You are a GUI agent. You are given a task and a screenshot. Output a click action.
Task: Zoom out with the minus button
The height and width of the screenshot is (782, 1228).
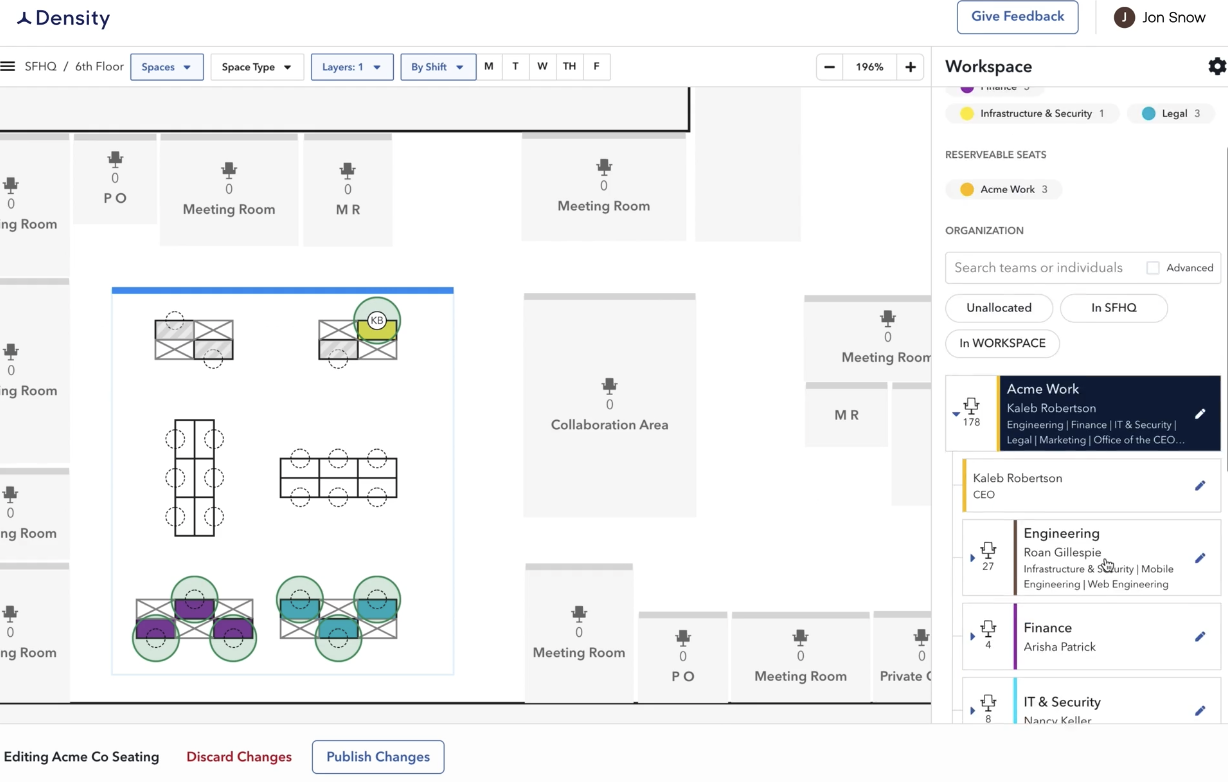pos(830,67)
